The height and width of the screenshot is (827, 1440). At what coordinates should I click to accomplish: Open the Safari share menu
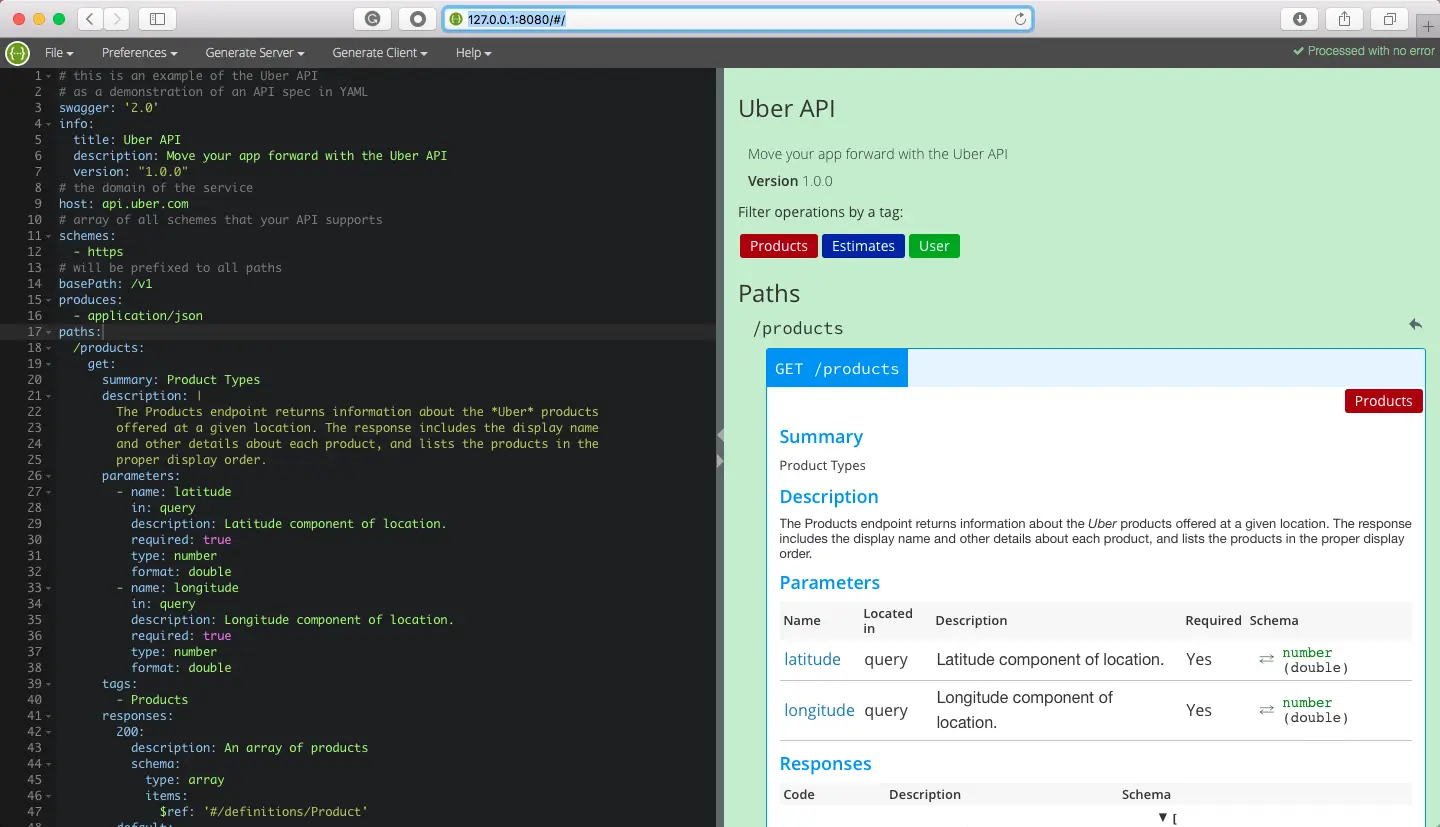pos(1345,19)
